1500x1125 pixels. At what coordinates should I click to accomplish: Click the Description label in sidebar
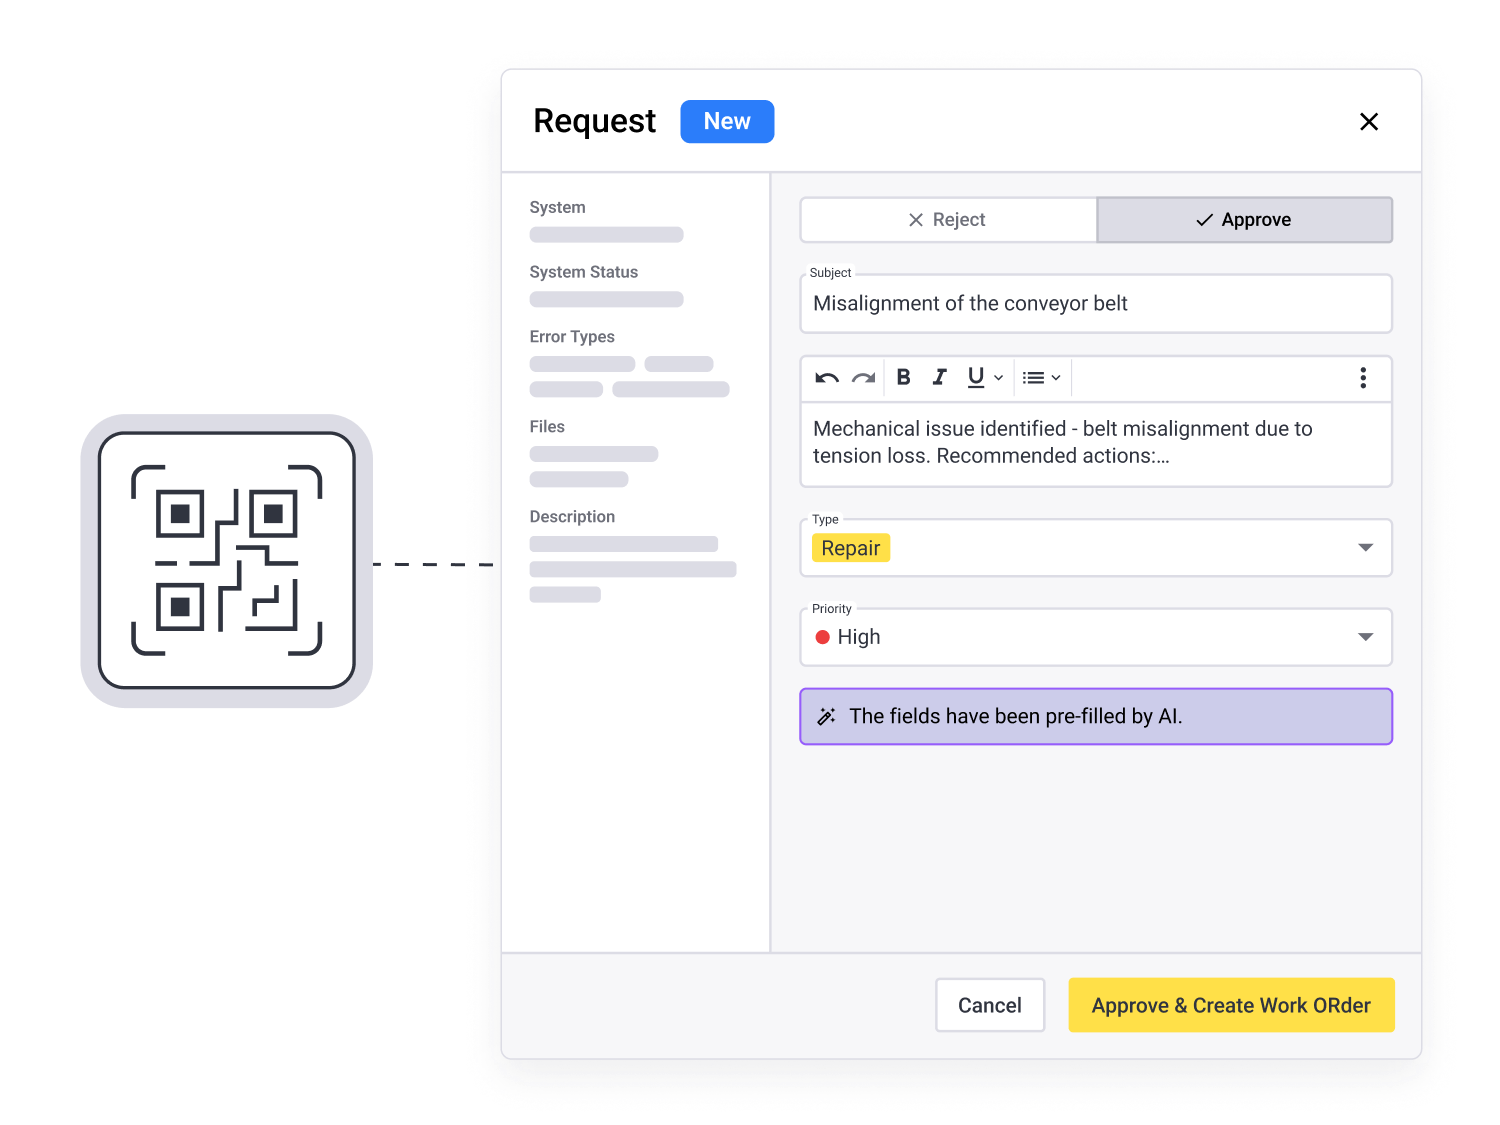[x=572, y=517]
